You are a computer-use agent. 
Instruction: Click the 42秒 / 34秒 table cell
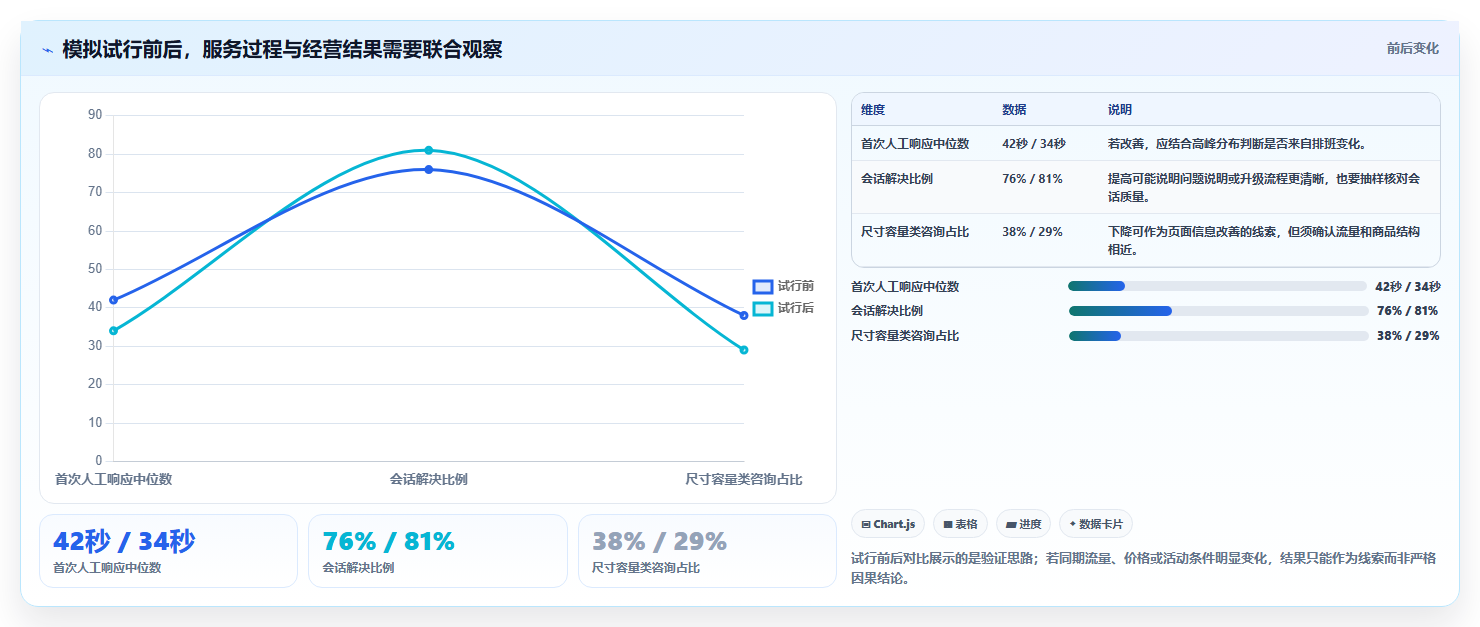tap(1034, 144)
